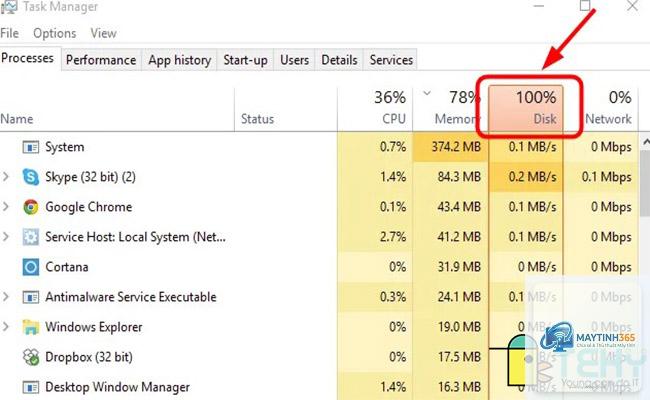Image resolution: width=650 pixels, height=400 pixels.
Task: Click the 43.4 MB memory value
Action: [459, 207]
